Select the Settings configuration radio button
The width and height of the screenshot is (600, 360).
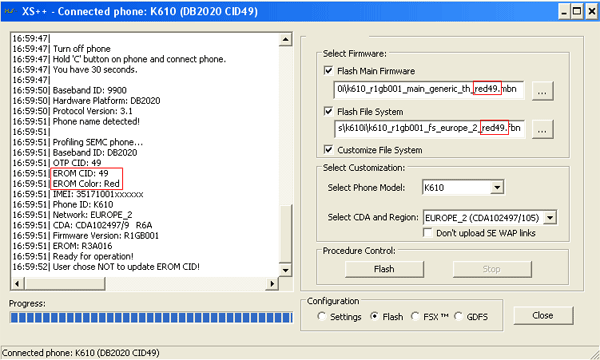pos(321,316)
